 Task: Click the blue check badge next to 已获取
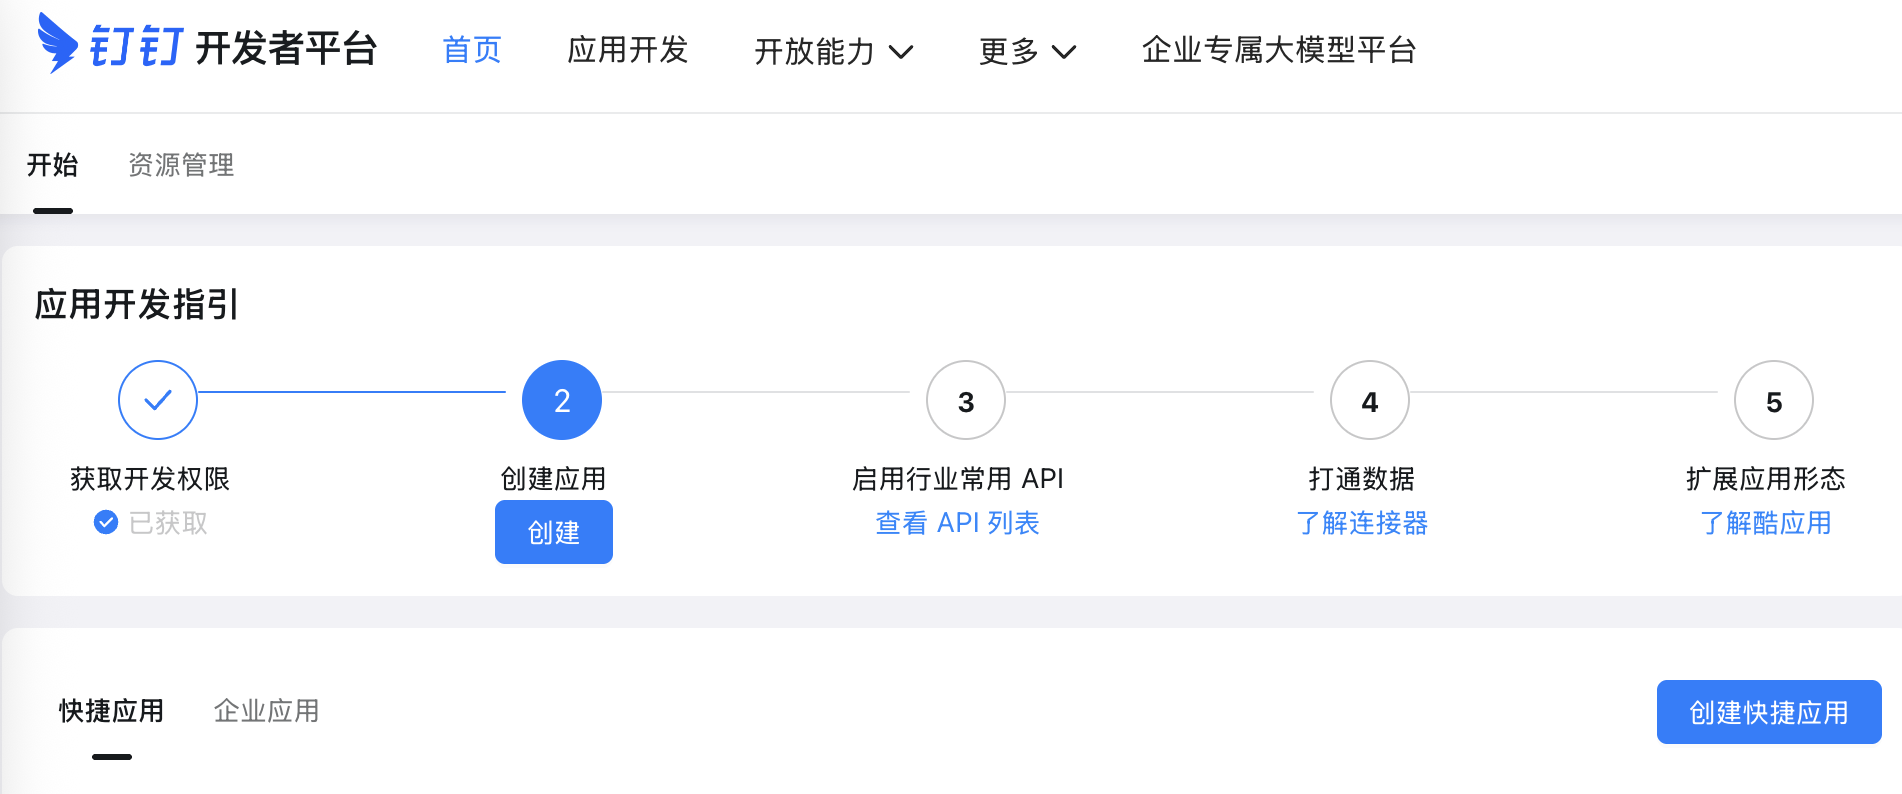tap(105, 522)
